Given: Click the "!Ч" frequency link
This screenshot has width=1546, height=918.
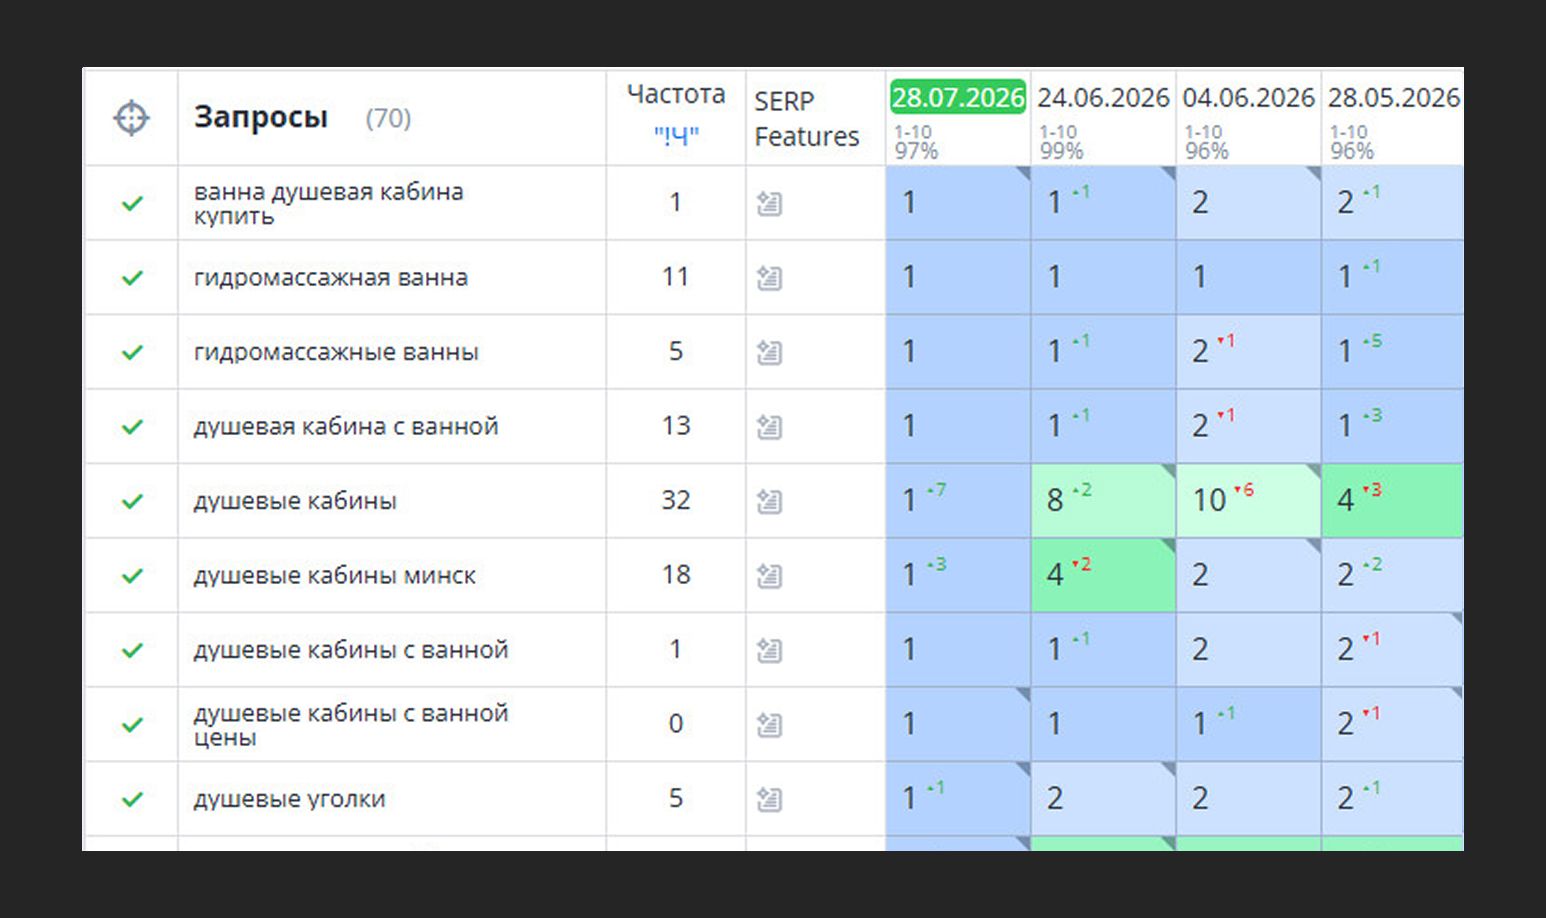Looking at the screenshot, I should click(x=676, y=135).
